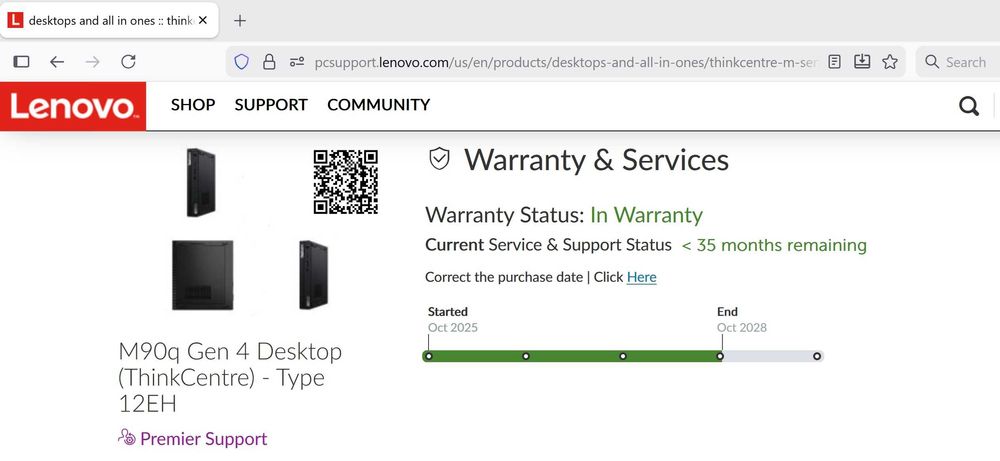
Task: Open the COMMUNITY menu
Action: [378, 105]
